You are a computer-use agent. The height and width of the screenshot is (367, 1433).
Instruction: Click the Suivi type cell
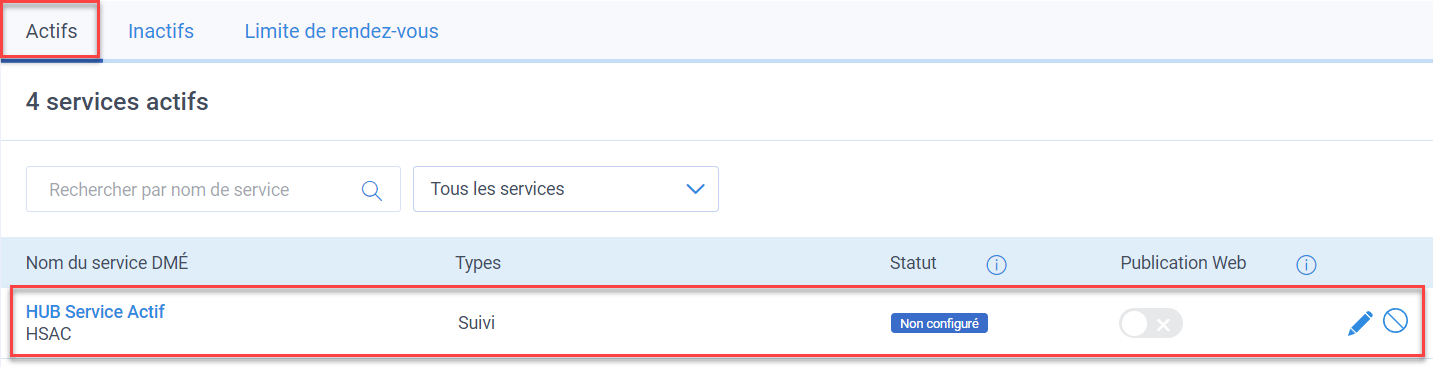click(477, 323)
